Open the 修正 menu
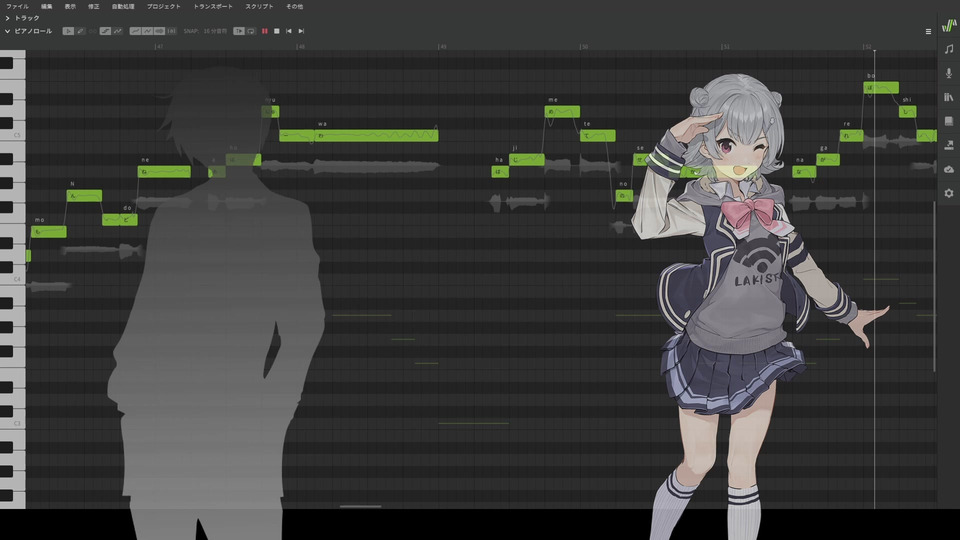 (x=94, y=6)
